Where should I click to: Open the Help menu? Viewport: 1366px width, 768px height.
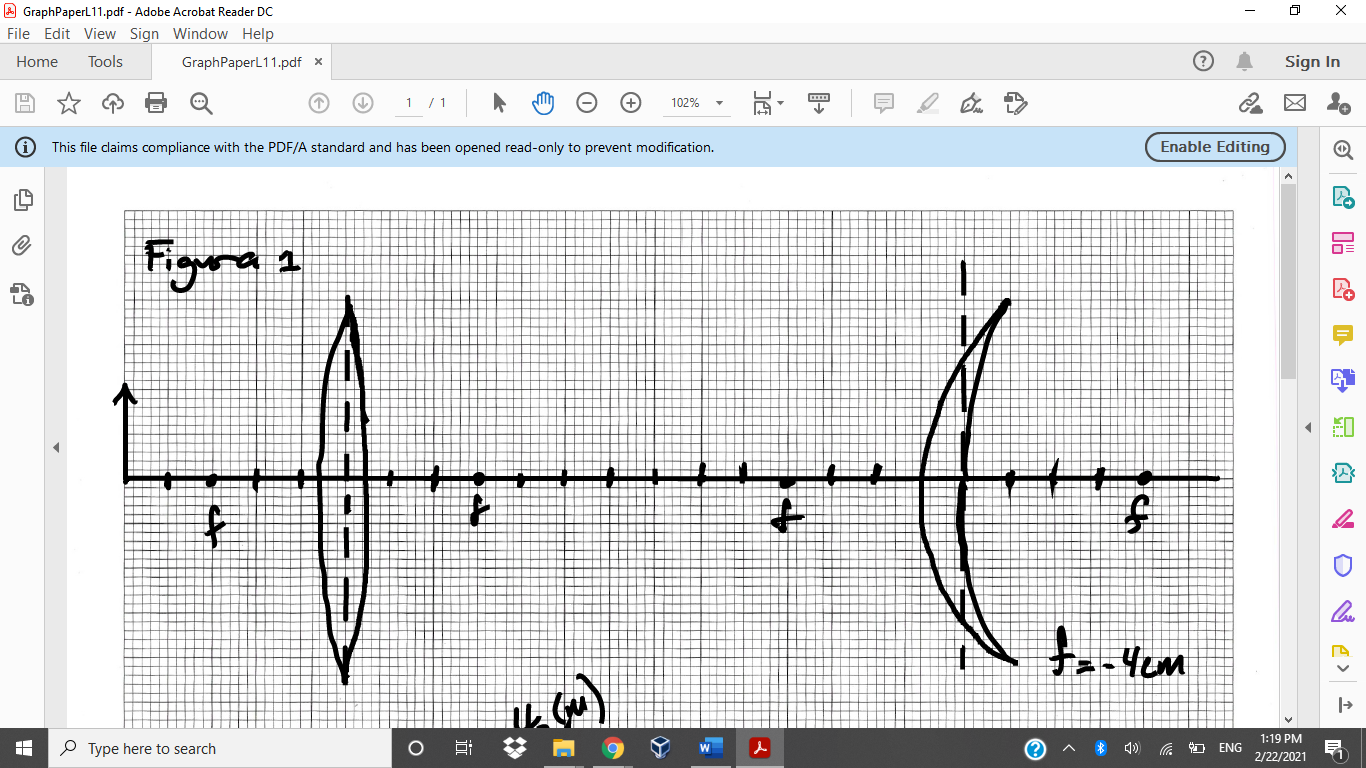[x=257, y=33]
